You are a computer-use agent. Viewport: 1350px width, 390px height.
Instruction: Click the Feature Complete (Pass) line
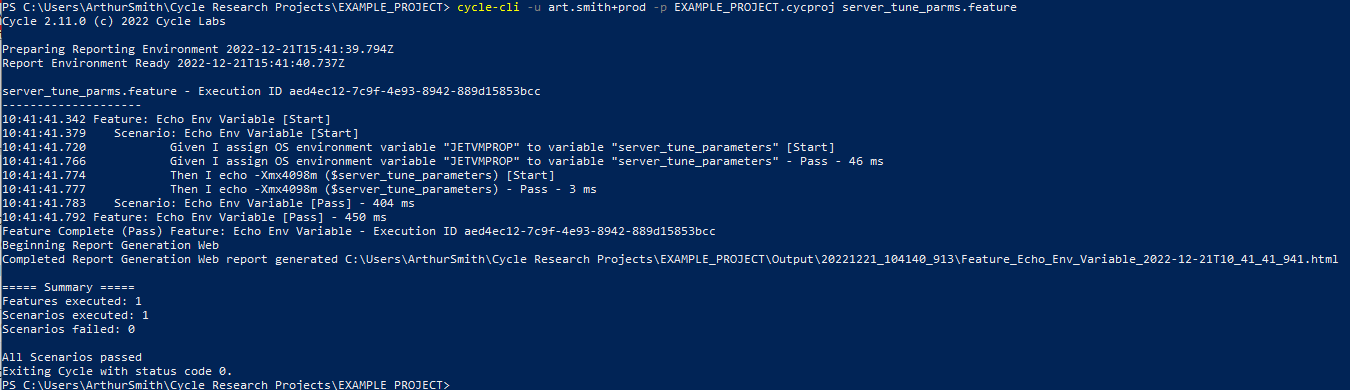(x=359, y=230)
